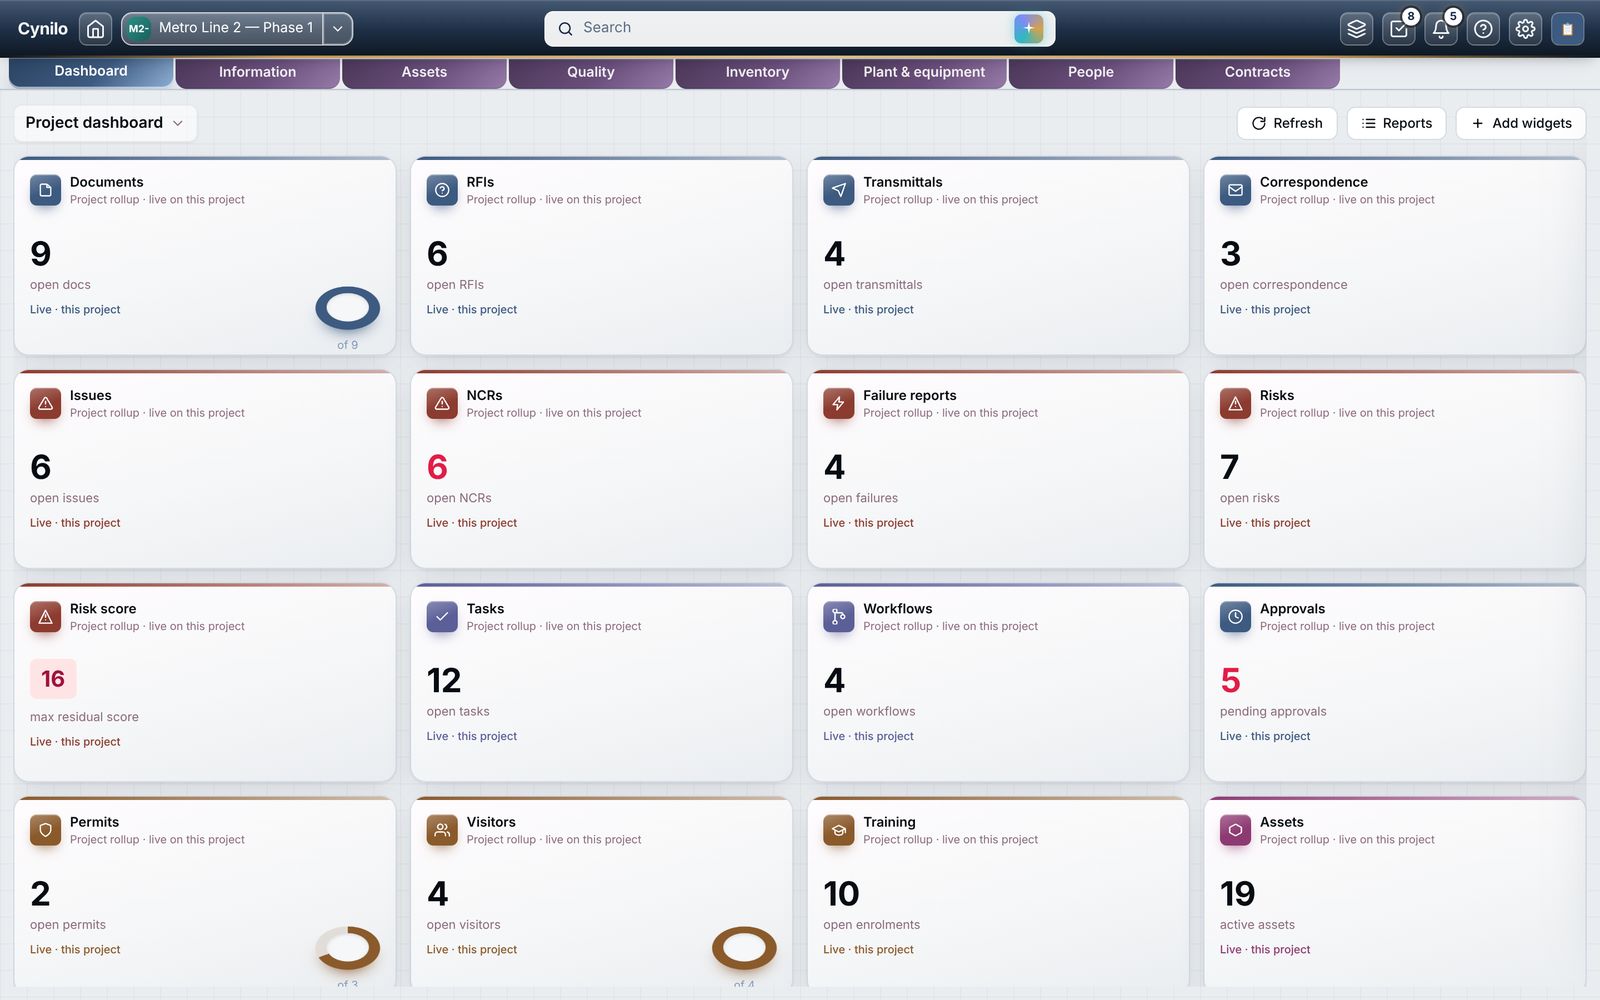Viewport: 1600px width, 1000px height.
Task: Click the 7 open risks count
Action: (x=1230, y=467)
